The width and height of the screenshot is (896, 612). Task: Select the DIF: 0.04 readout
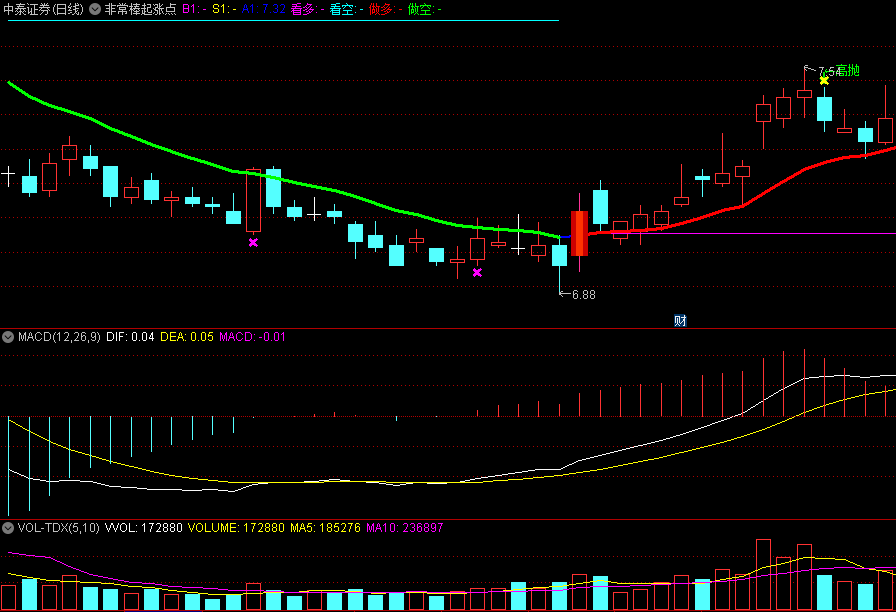click(x=130, y=337)
